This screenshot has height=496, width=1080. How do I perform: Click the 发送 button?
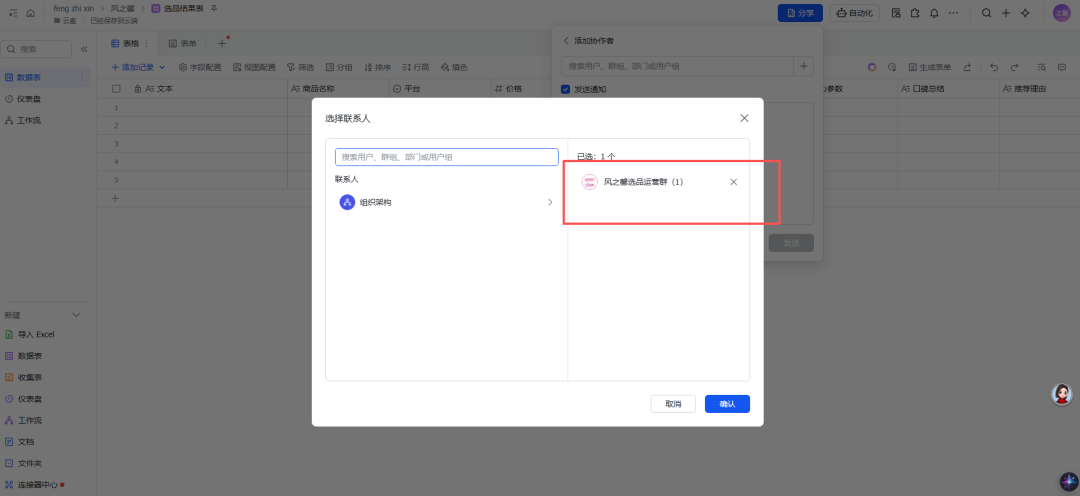tap(791, 242)
